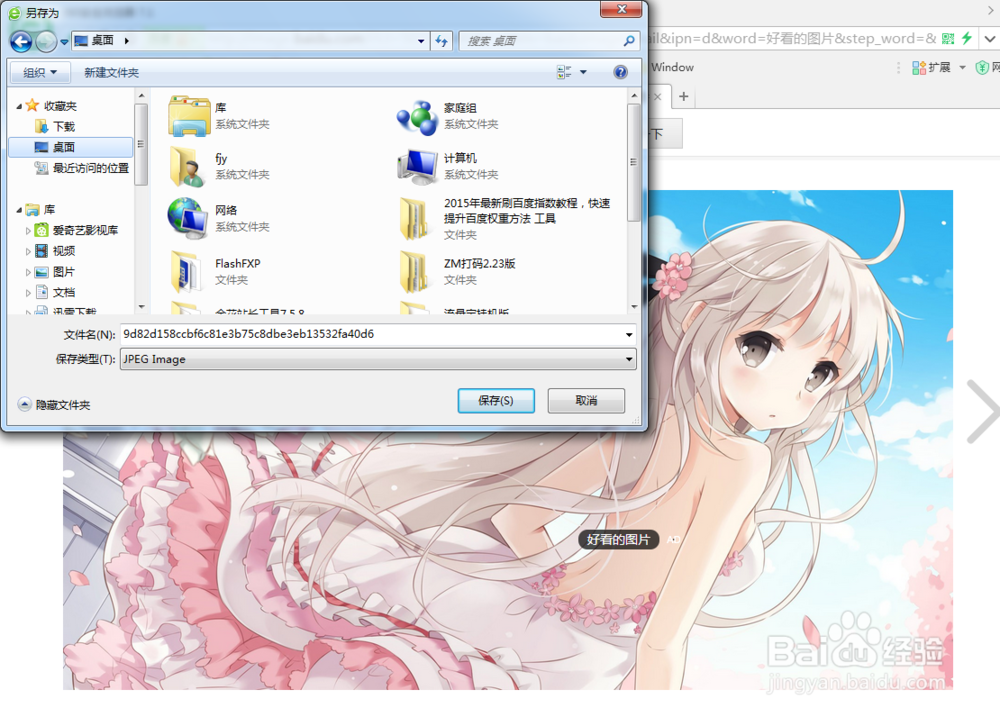Image resolution: width=1000 pixels, height=717 pixels.
Task: Select the 家庭组 icon in file list
Action: point(417,117)
